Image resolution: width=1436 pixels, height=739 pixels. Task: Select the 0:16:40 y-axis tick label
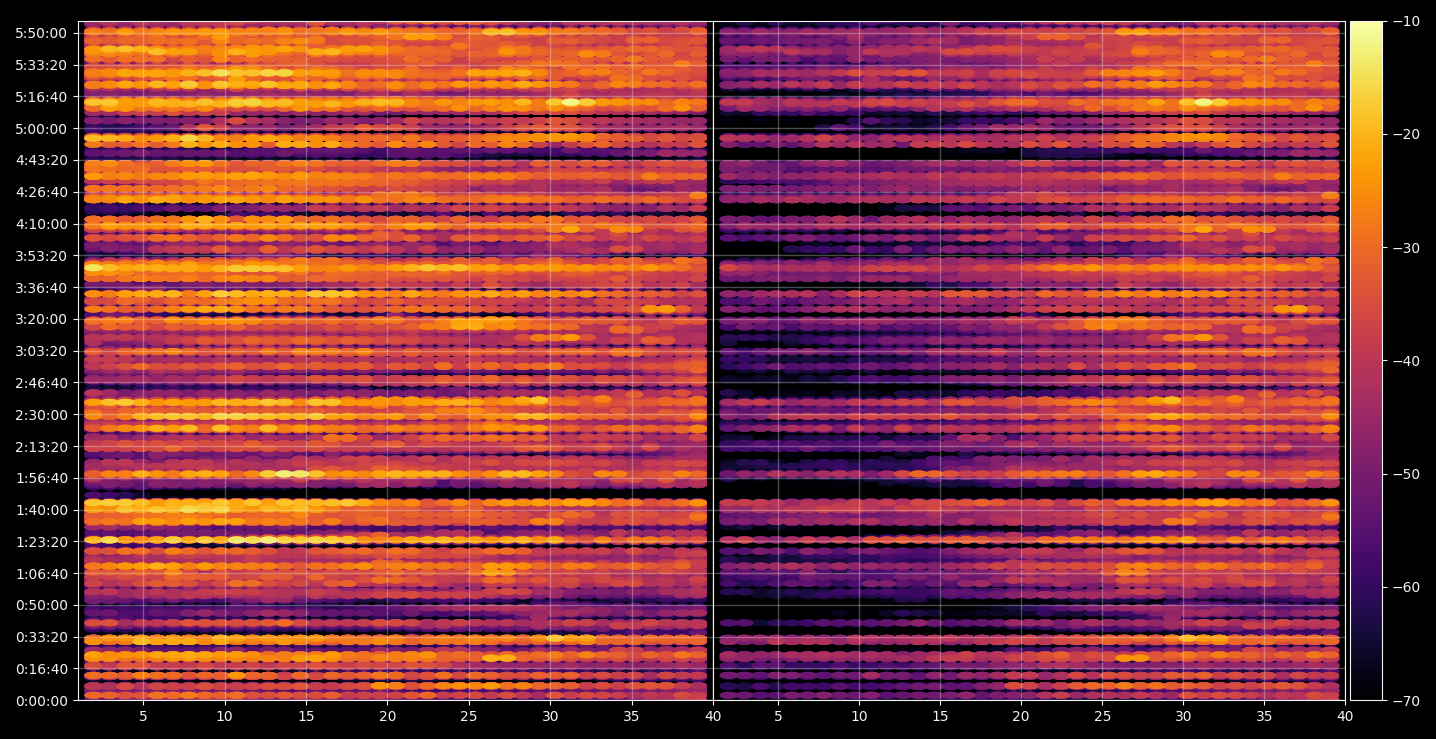point(41,668)
